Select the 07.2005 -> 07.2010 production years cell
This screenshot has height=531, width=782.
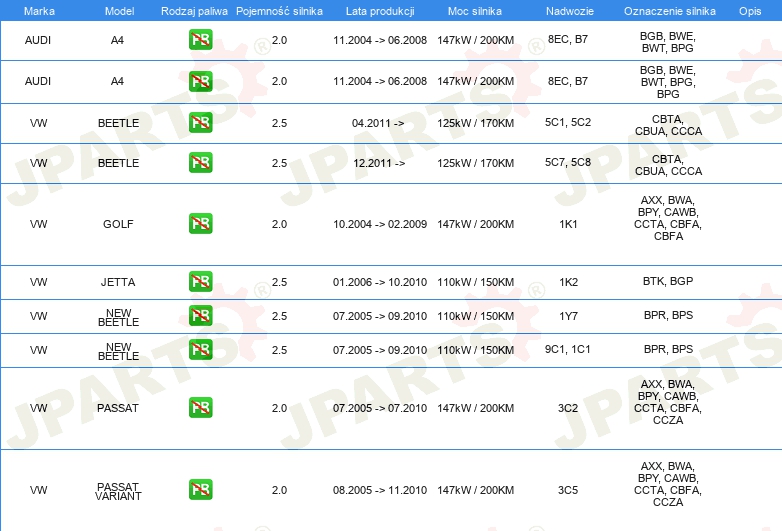(x=380, y=408)
